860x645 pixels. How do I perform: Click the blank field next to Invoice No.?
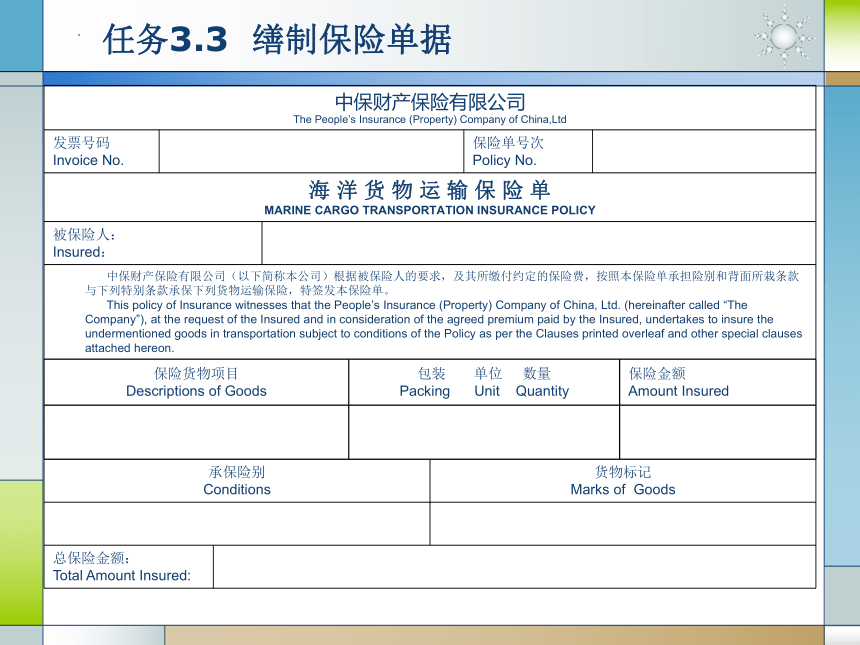tap(312, 151)
